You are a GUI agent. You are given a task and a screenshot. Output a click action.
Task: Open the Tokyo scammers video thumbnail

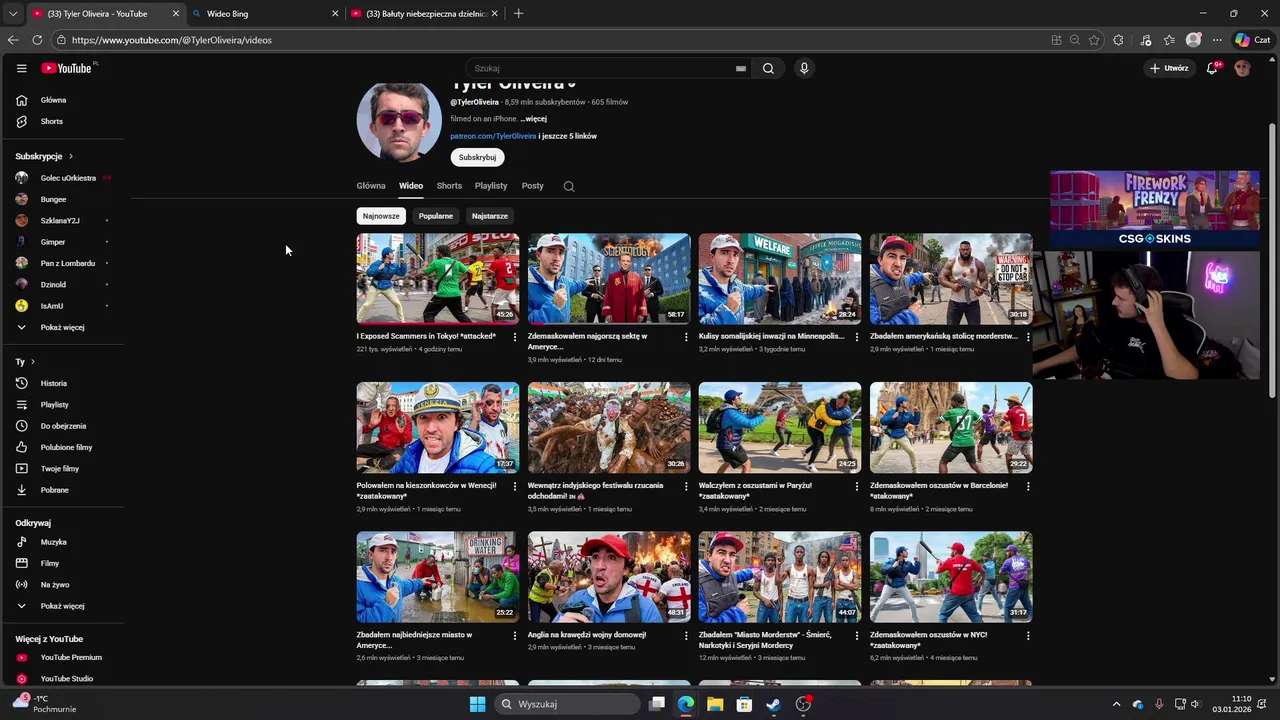438,279
